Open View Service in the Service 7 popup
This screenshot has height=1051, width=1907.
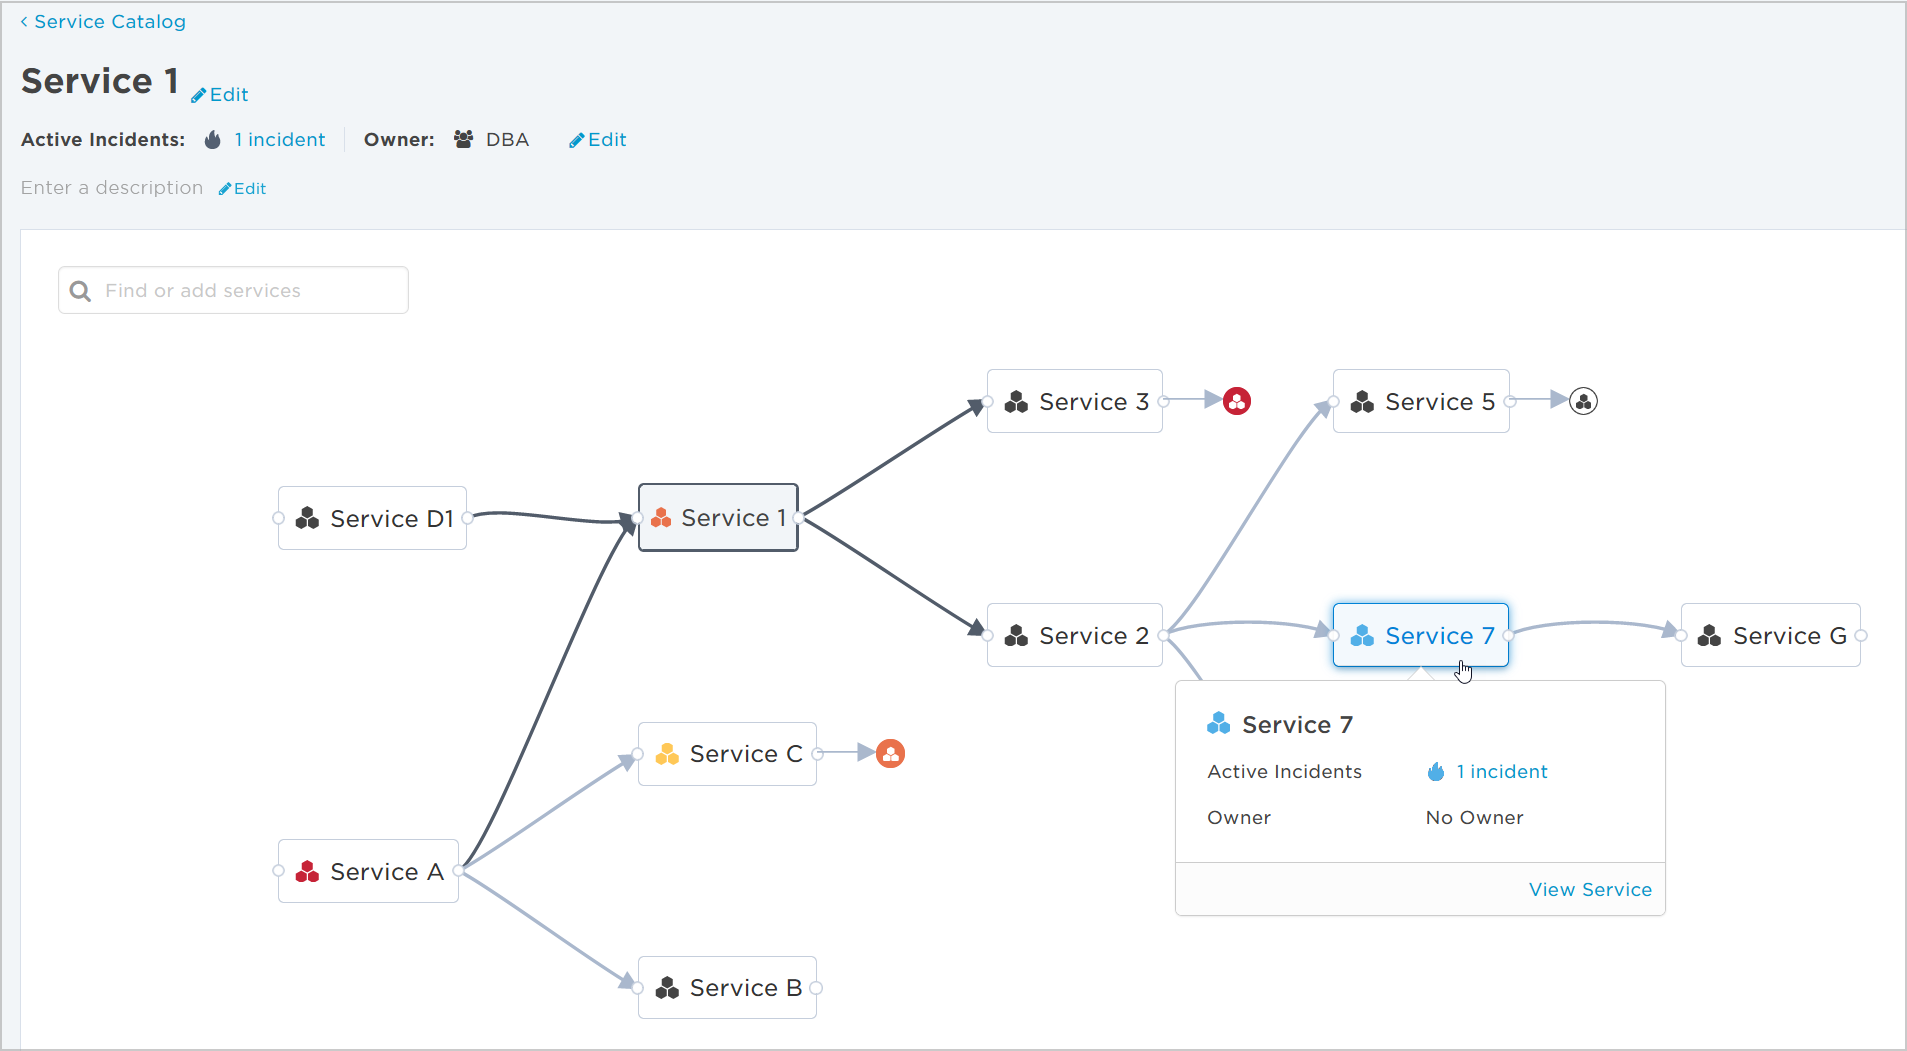pyautogui.click(x=1589, y=889)
